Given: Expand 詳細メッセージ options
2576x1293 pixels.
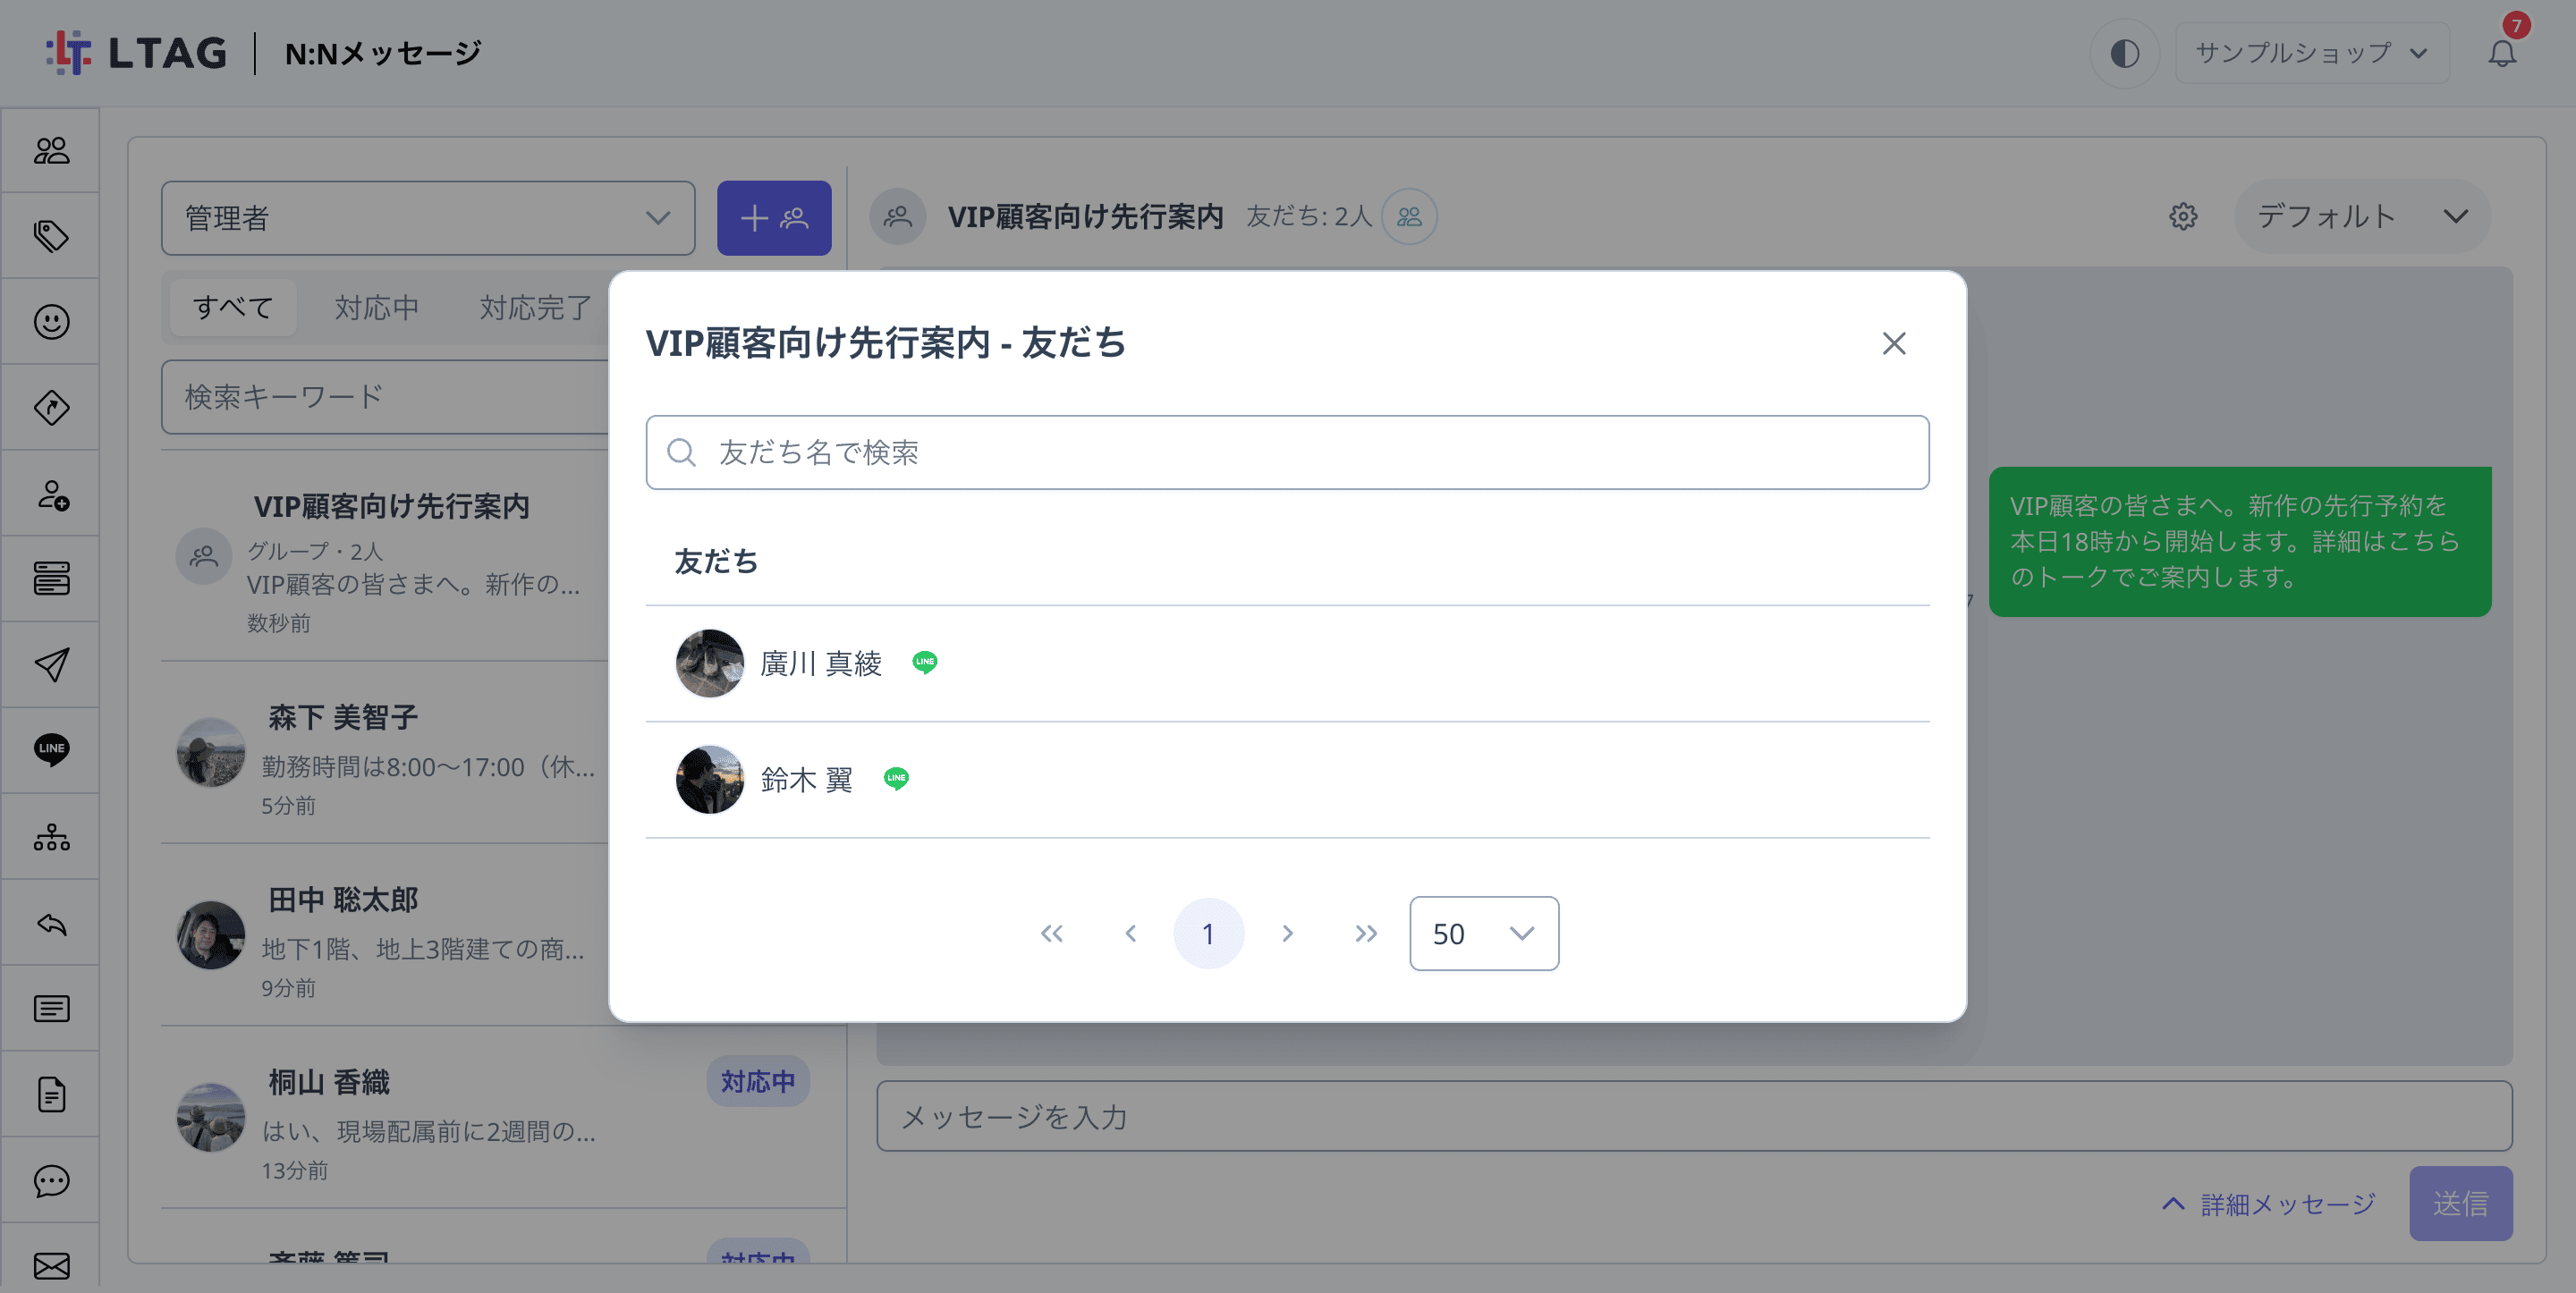Looking at the screenshot, I should pyautogui.click(x=2269, y=1203).
